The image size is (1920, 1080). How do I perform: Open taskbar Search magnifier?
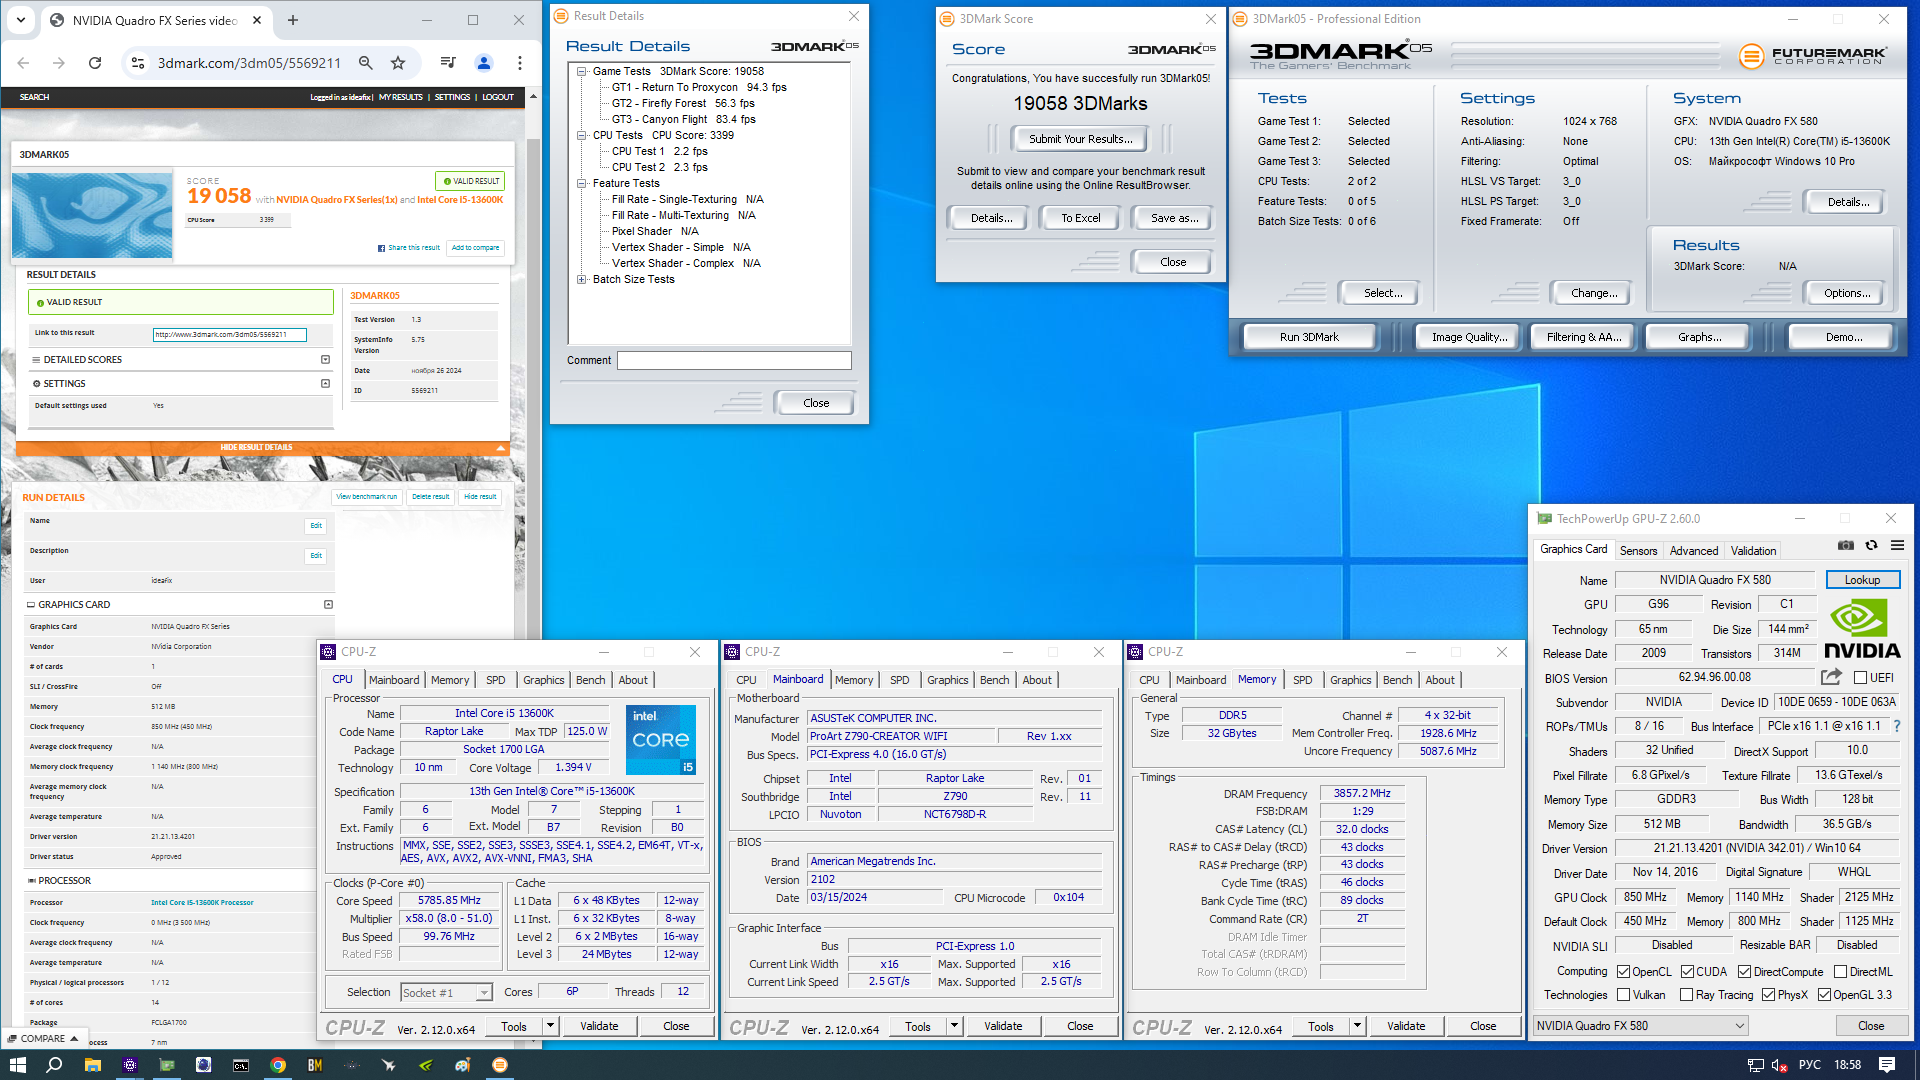click(55, 1065)
